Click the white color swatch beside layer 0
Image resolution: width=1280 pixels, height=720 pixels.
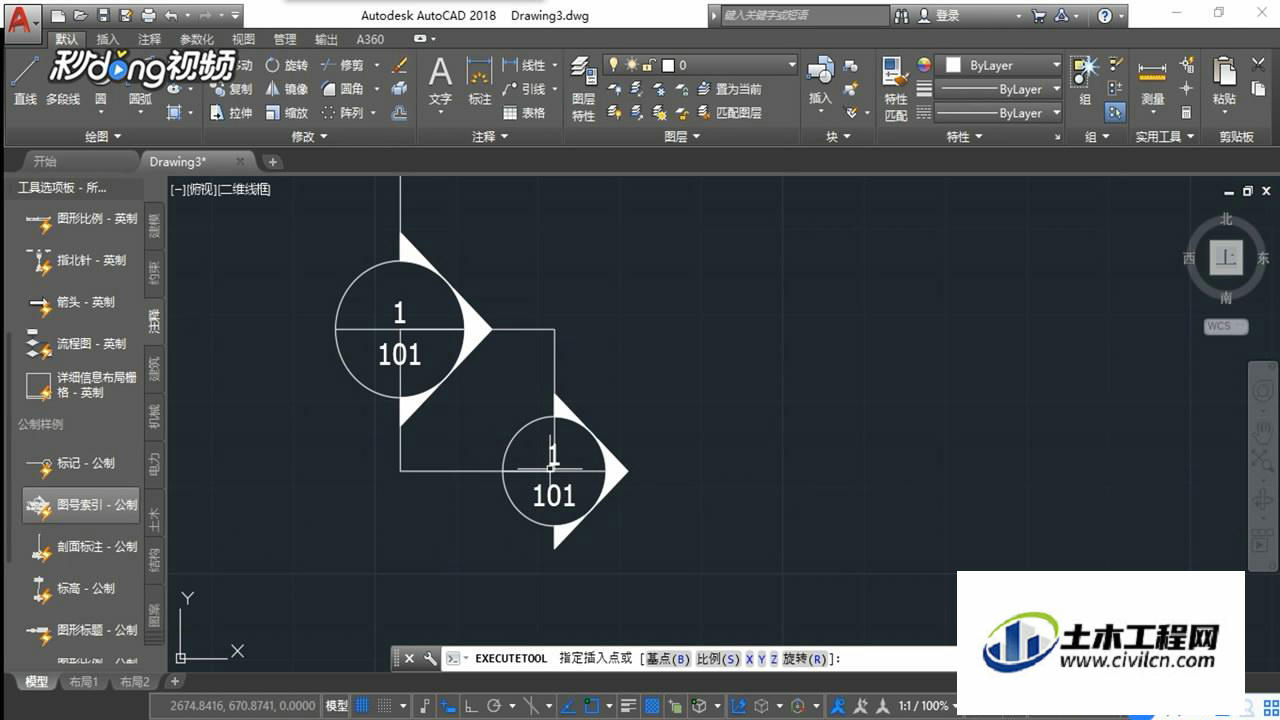(667, 65)
